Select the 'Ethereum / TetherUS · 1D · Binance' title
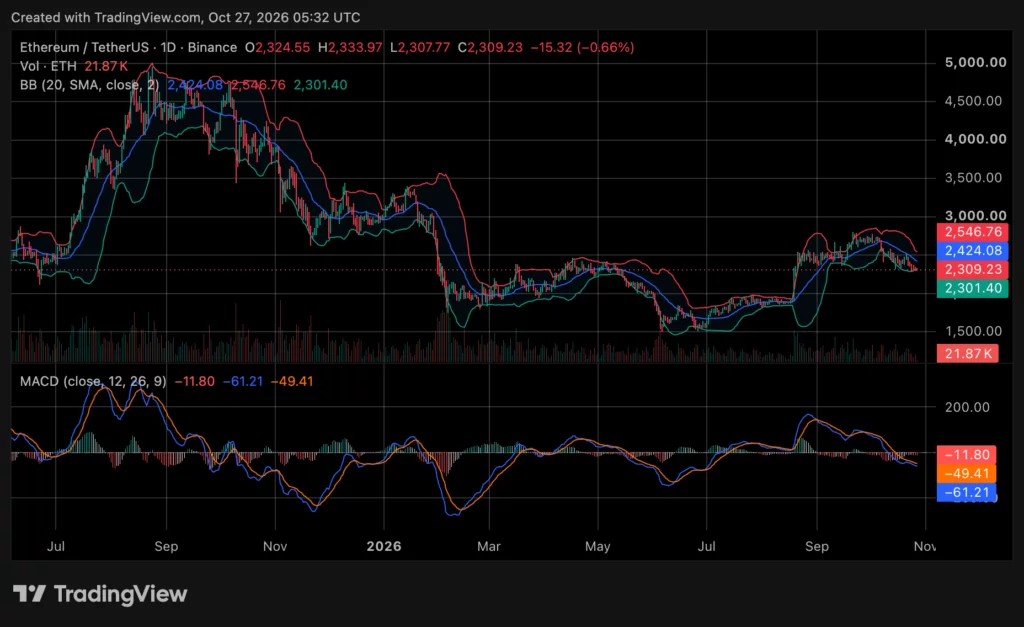The width and height of the screenshot is (1024, 627). (x=129, y=47)
